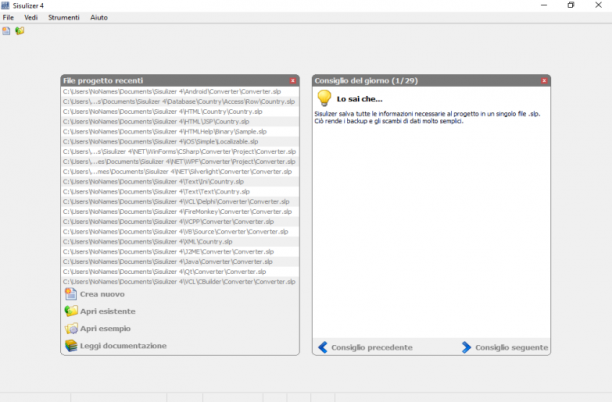612x402 pixels.
Task: Go to Consiglio precedente
Action: click(x=372, y=347)
